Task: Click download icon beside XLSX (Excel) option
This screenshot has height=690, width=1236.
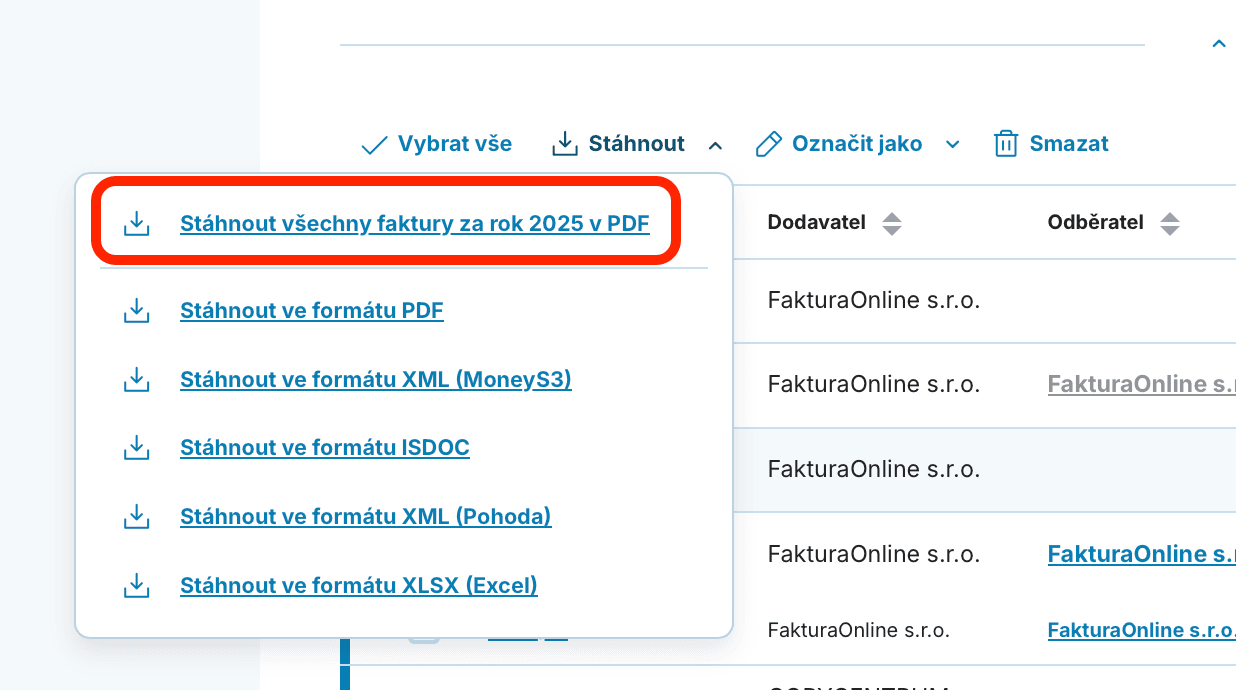Action: 136,585
